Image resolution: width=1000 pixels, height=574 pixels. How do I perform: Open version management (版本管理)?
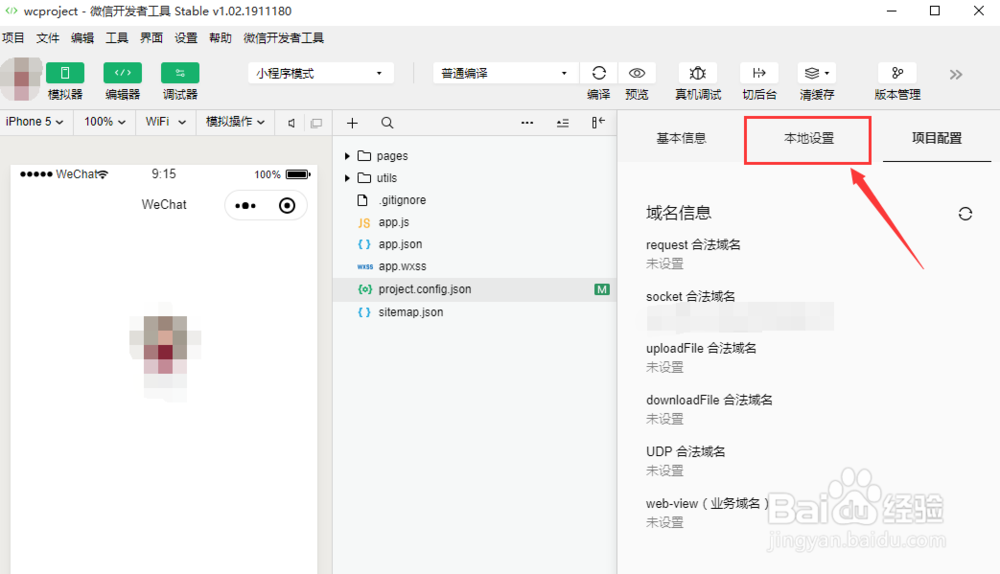[x=897, y=73]
